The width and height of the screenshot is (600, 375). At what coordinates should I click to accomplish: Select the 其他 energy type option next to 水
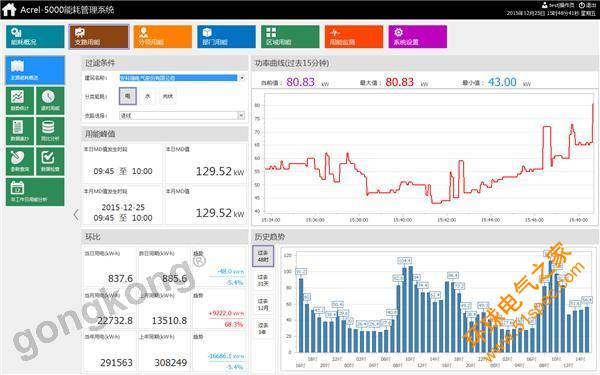click(x=168, y=96)
